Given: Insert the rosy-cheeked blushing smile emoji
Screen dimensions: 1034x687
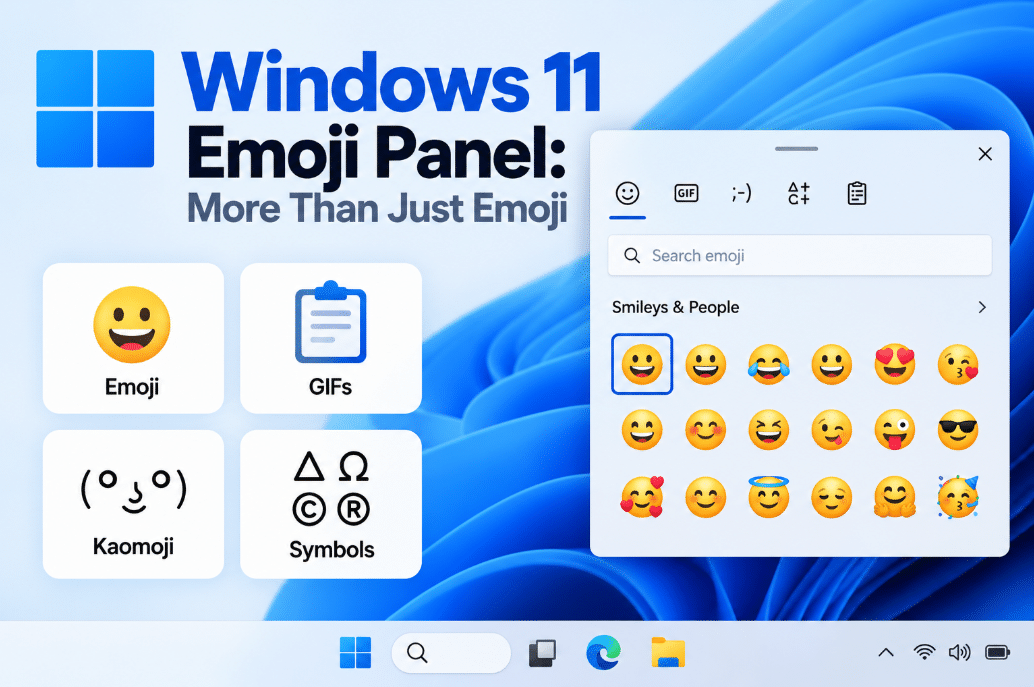Looking at the screenshot, I should click(x=706, y=430).
